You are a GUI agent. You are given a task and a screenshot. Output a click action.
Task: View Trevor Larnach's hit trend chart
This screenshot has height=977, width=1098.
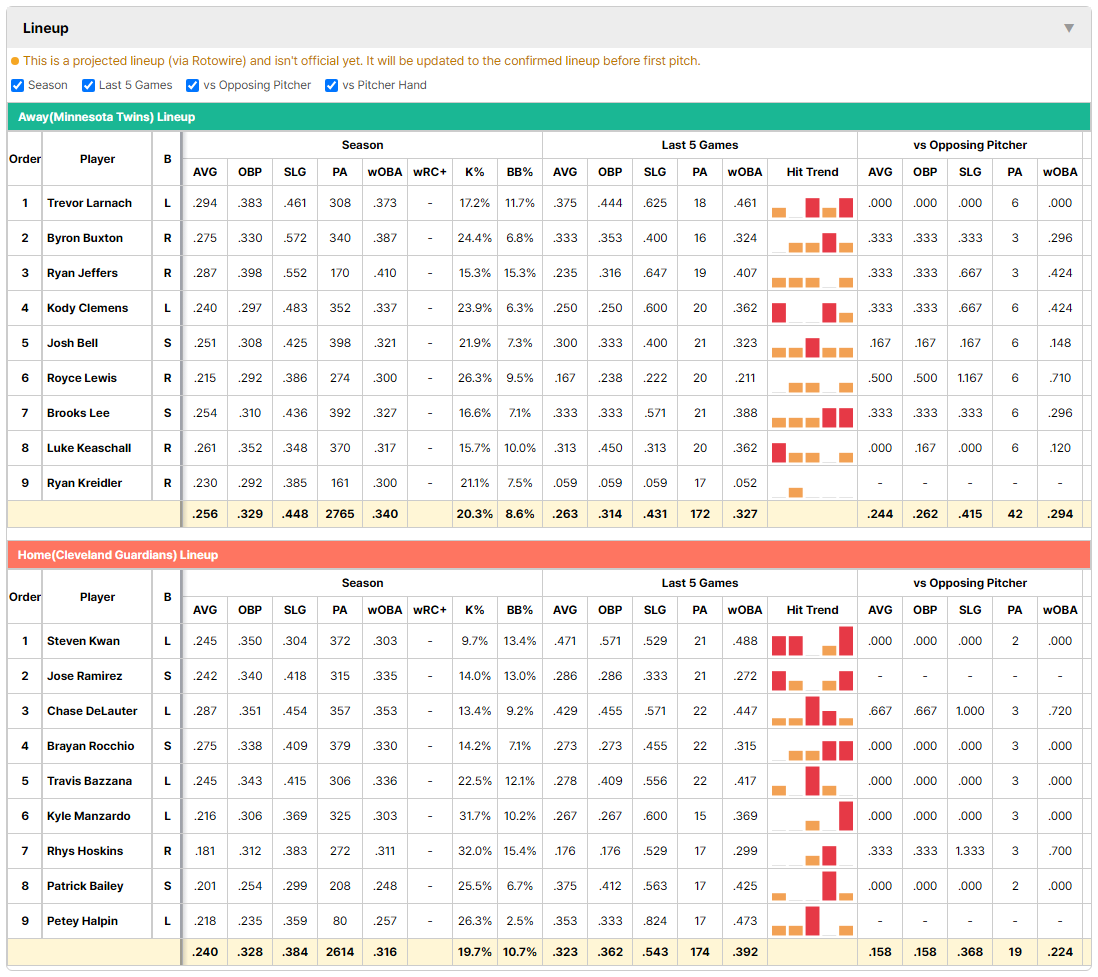[x=812, y=204]
